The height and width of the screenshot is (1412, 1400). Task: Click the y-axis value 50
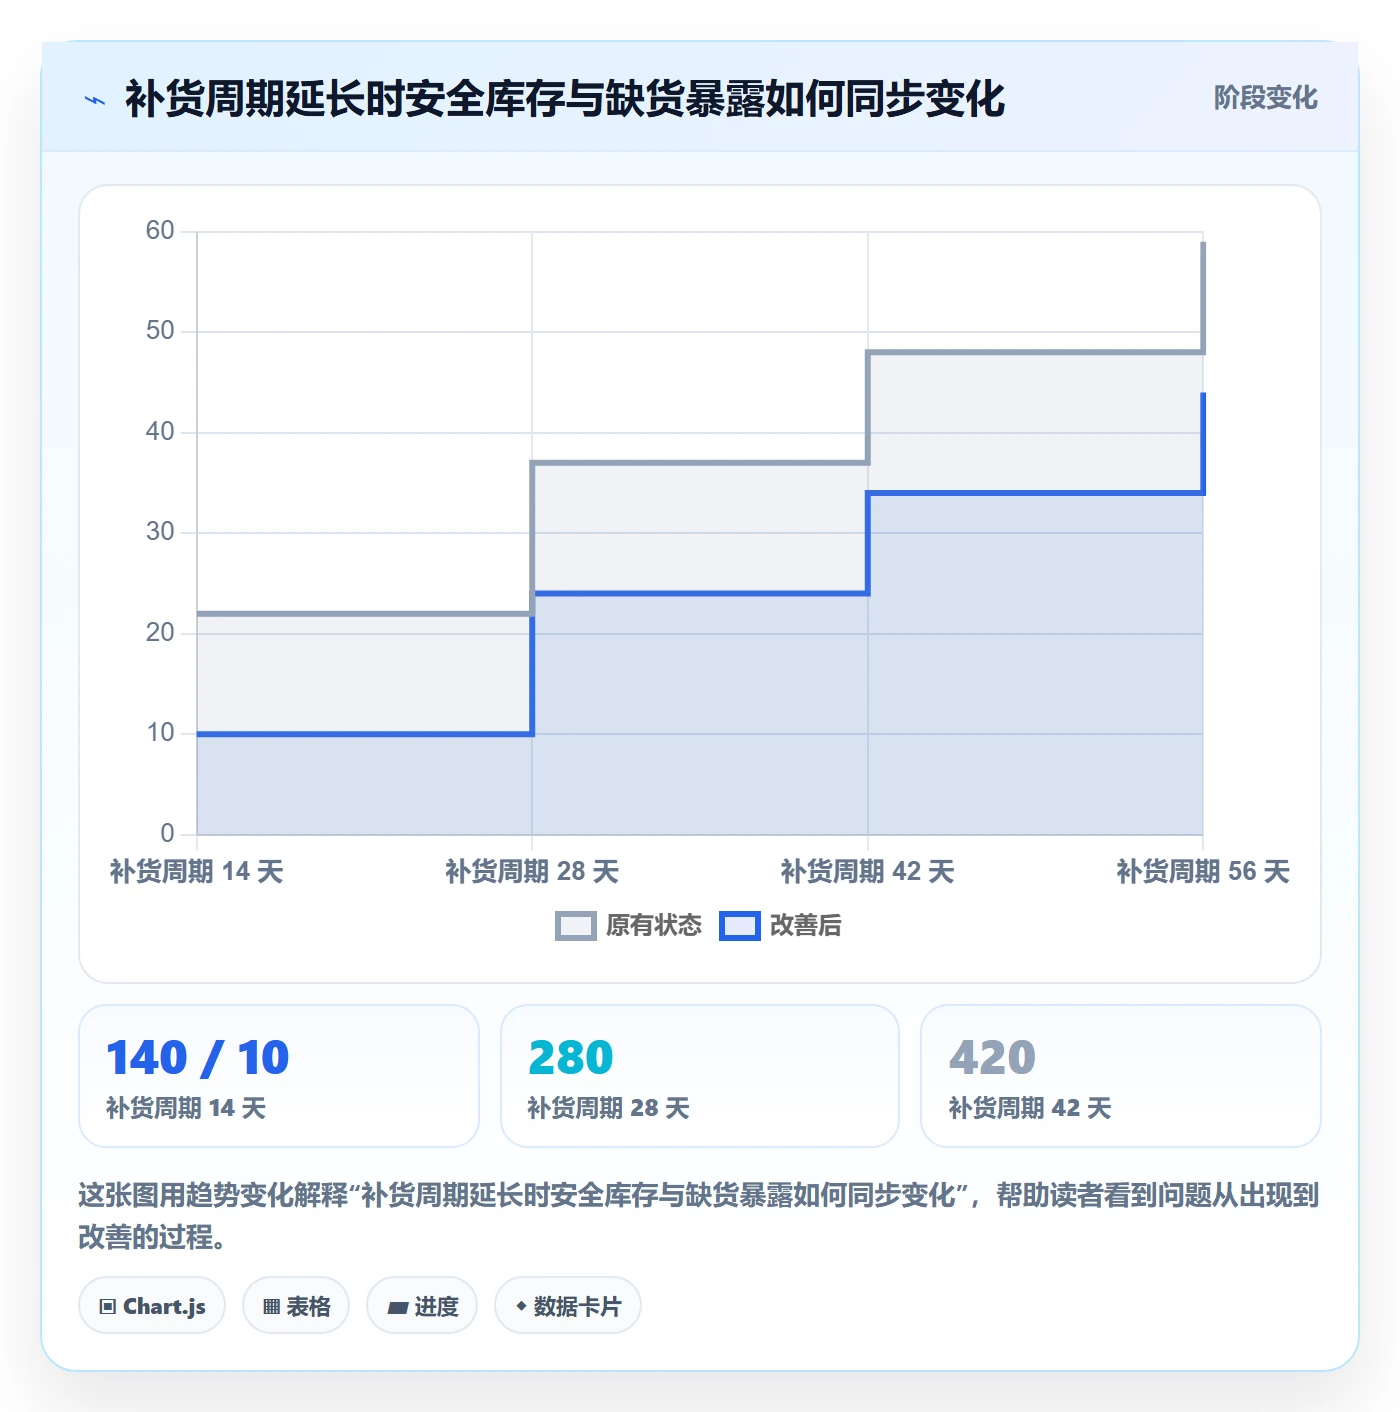click(160, 331)
